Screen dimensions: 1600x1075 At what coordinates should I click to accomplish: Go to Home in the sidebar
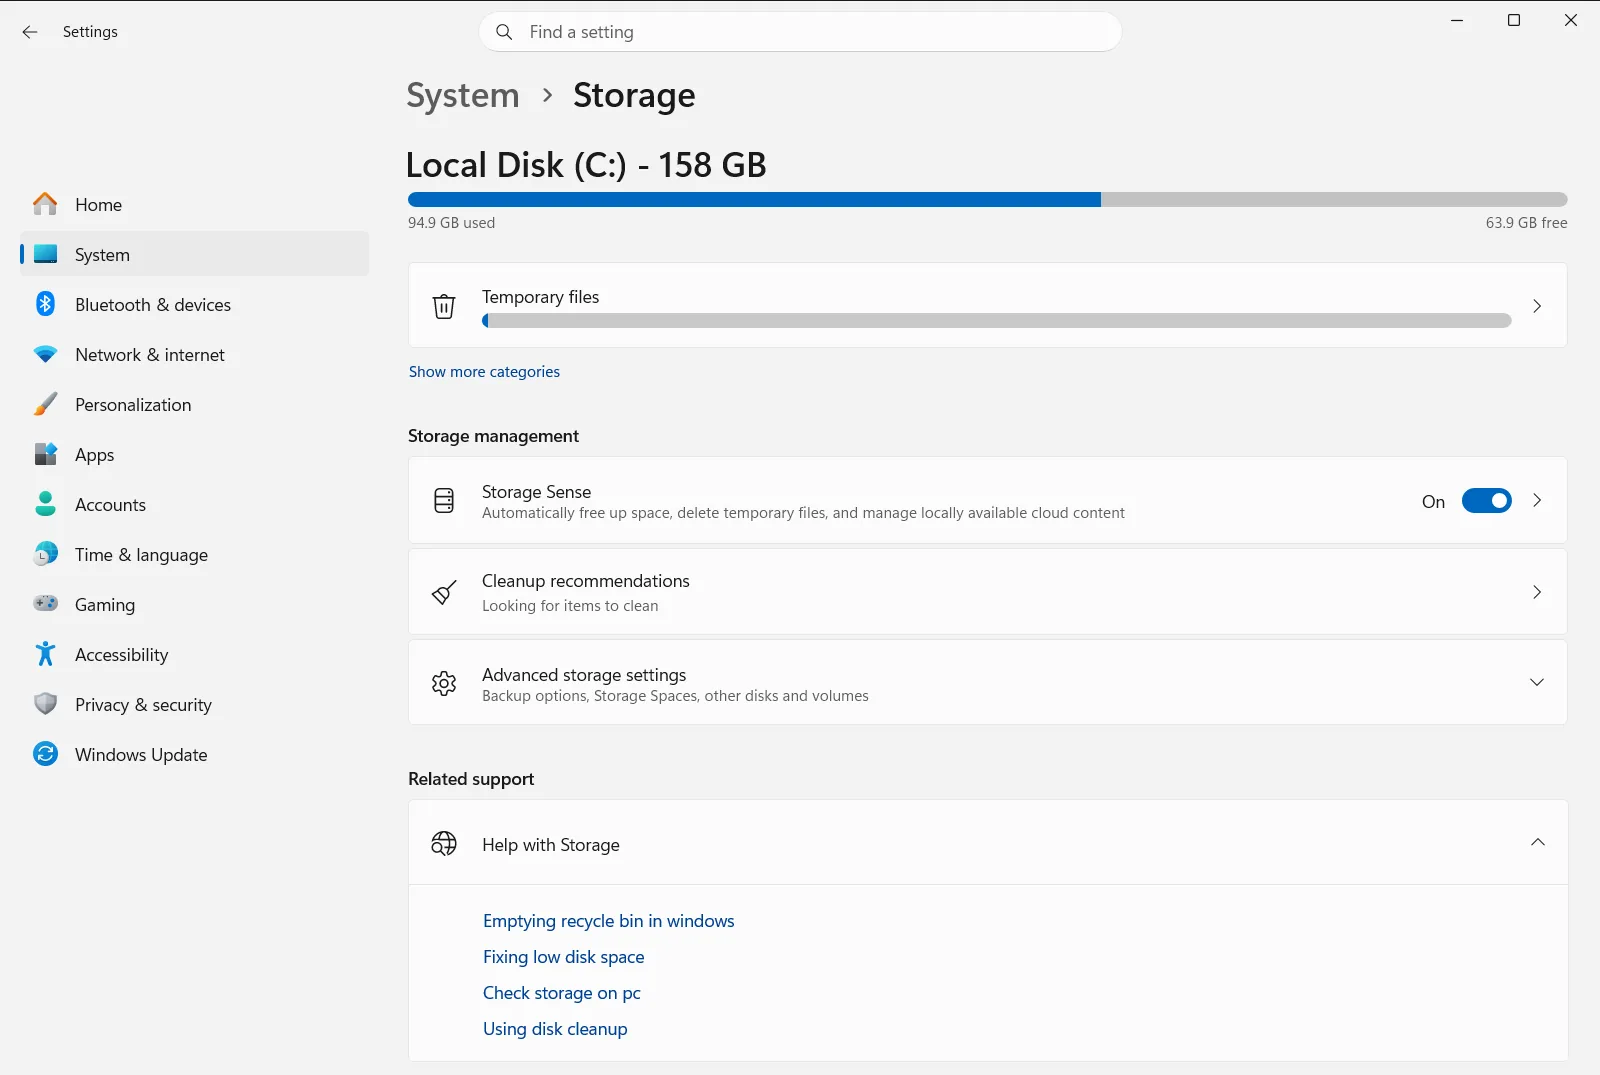pyautogui.click(x=195, y=204)
